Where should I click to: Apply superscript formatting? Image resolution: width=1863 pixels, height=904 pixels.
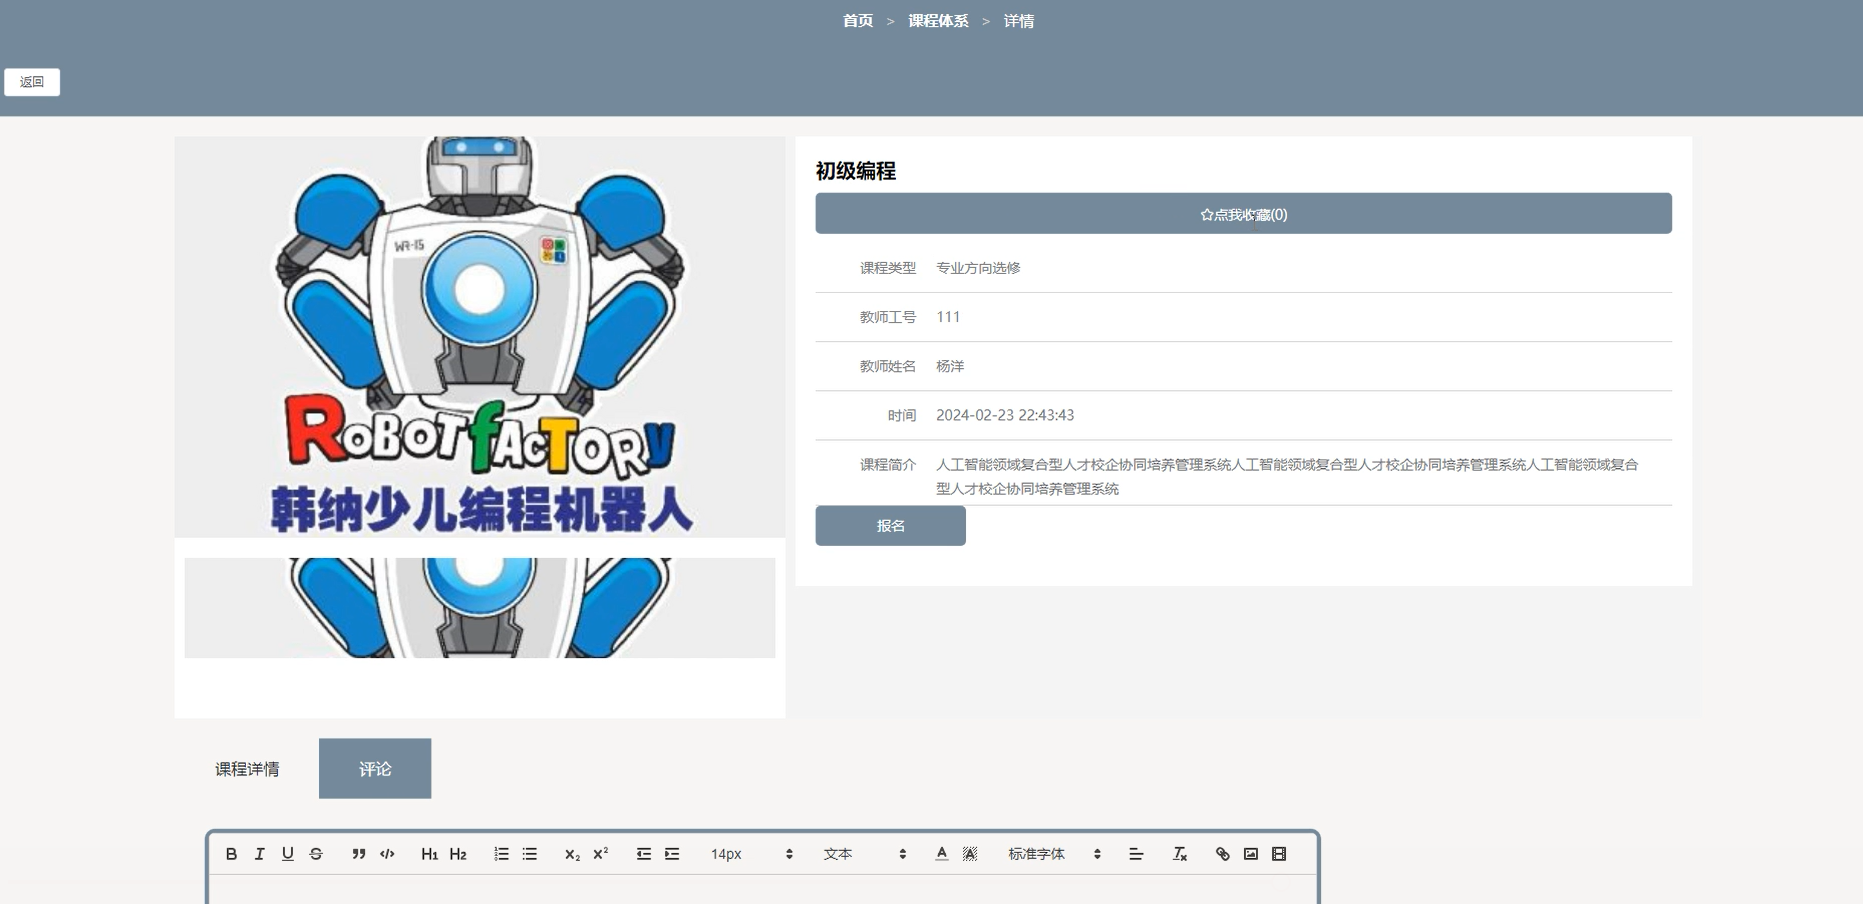coord(600,854)
